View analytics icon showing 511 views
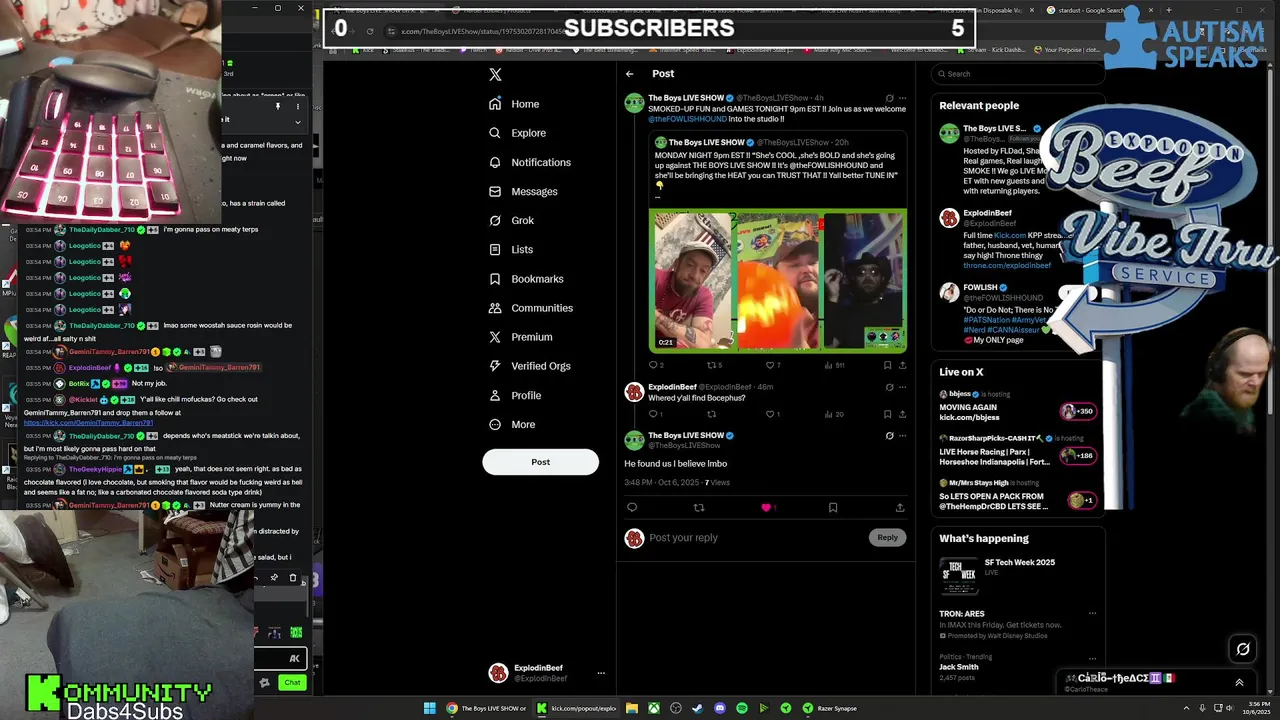This screenshot has height=720, width=1280. pos(834,365)
